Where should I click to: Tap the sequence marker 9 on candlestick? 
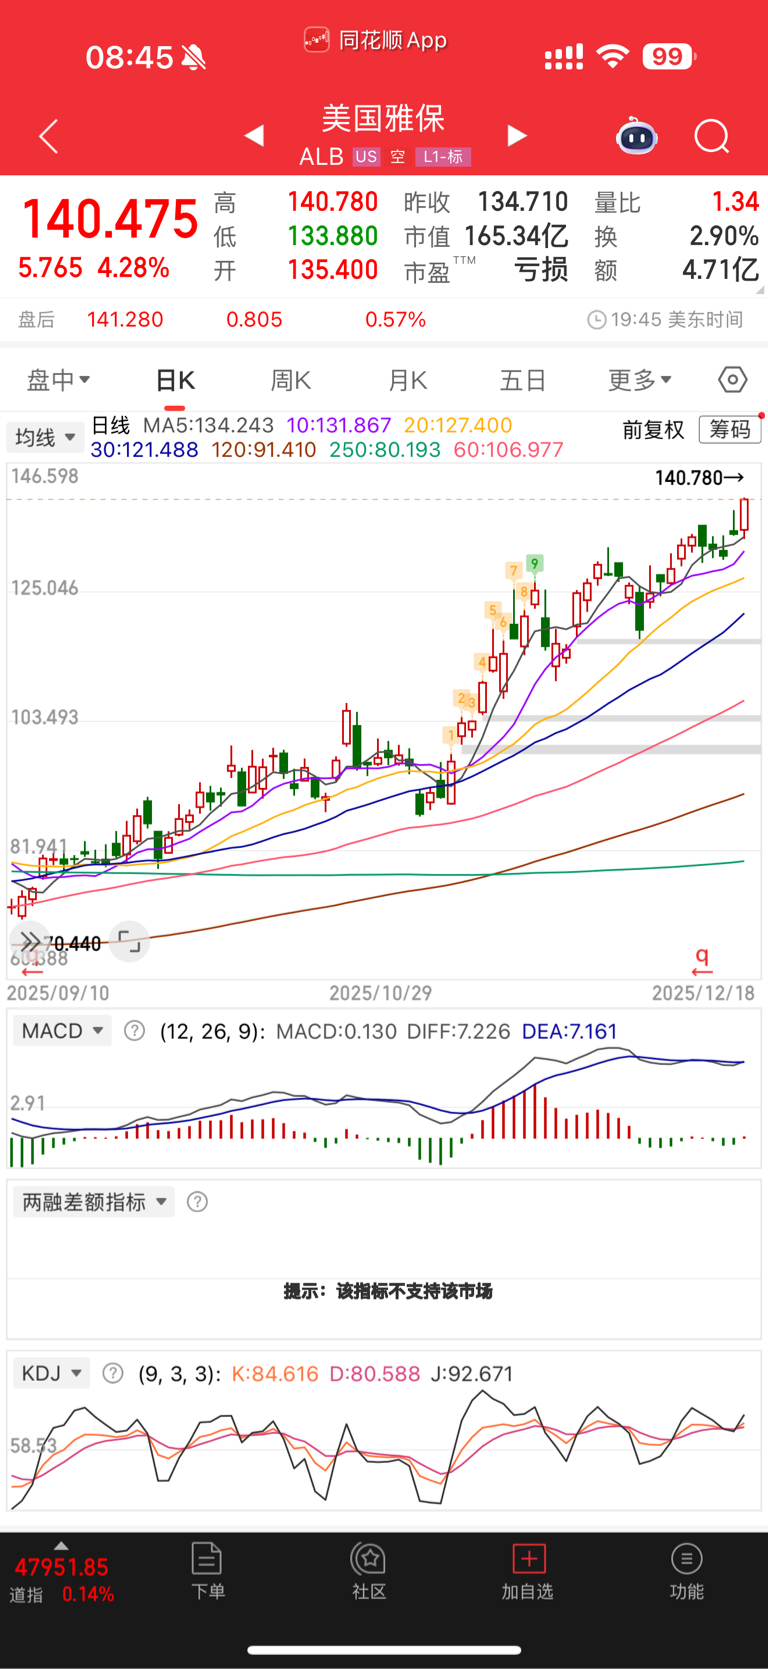click(535, 564)
